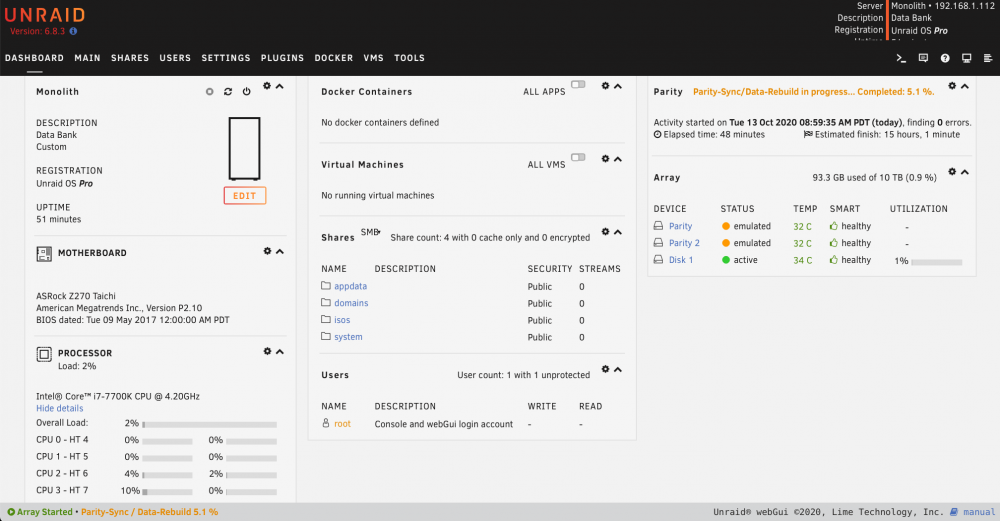1000x521 pixels.
Task: Open the domains share link
Action: (x=351, y=303)
